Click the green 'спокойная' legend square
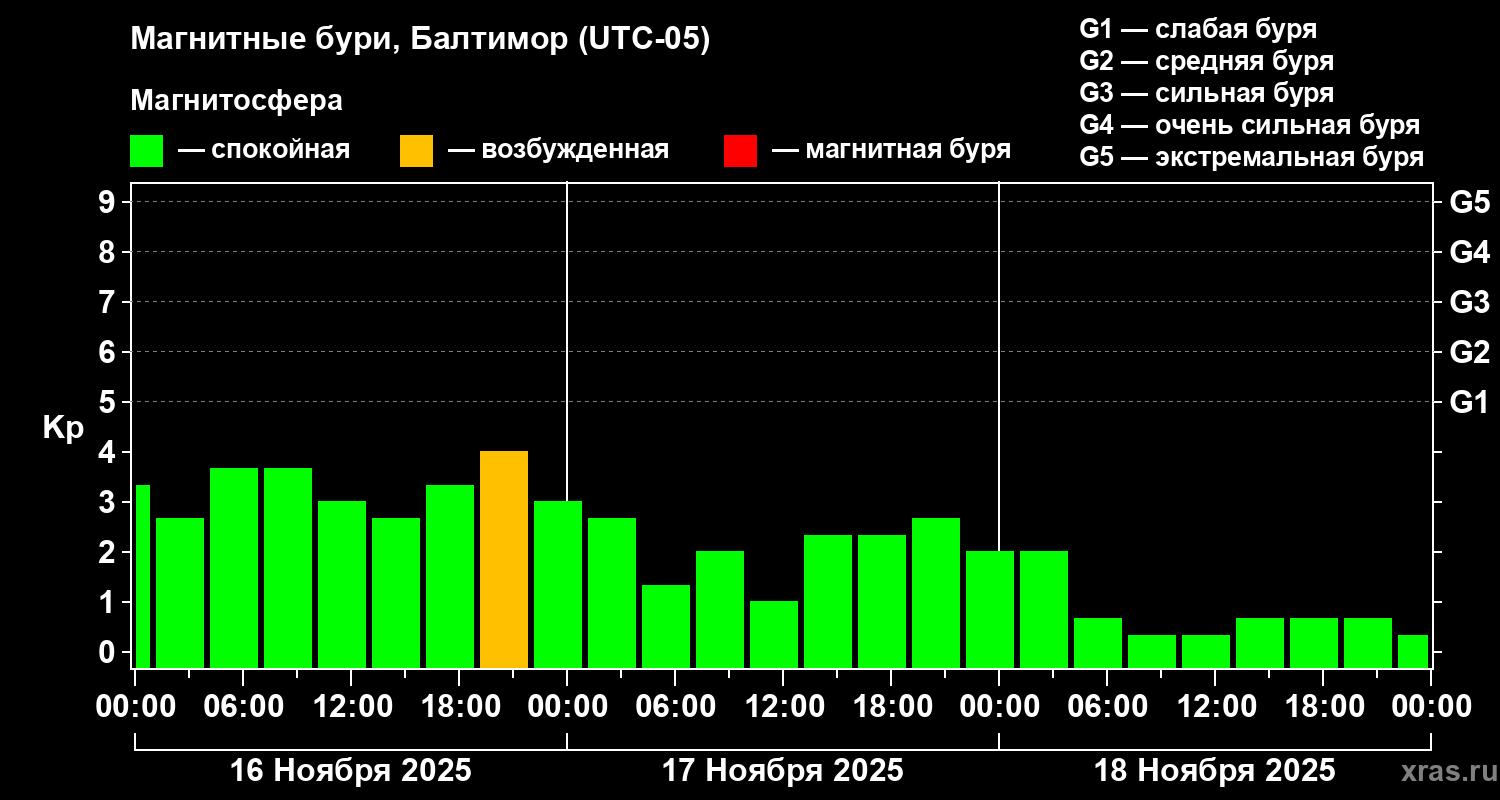Image resolution: width=1500 pixels, height=800 pixels. pyautogui.click(x=147, y=151)
